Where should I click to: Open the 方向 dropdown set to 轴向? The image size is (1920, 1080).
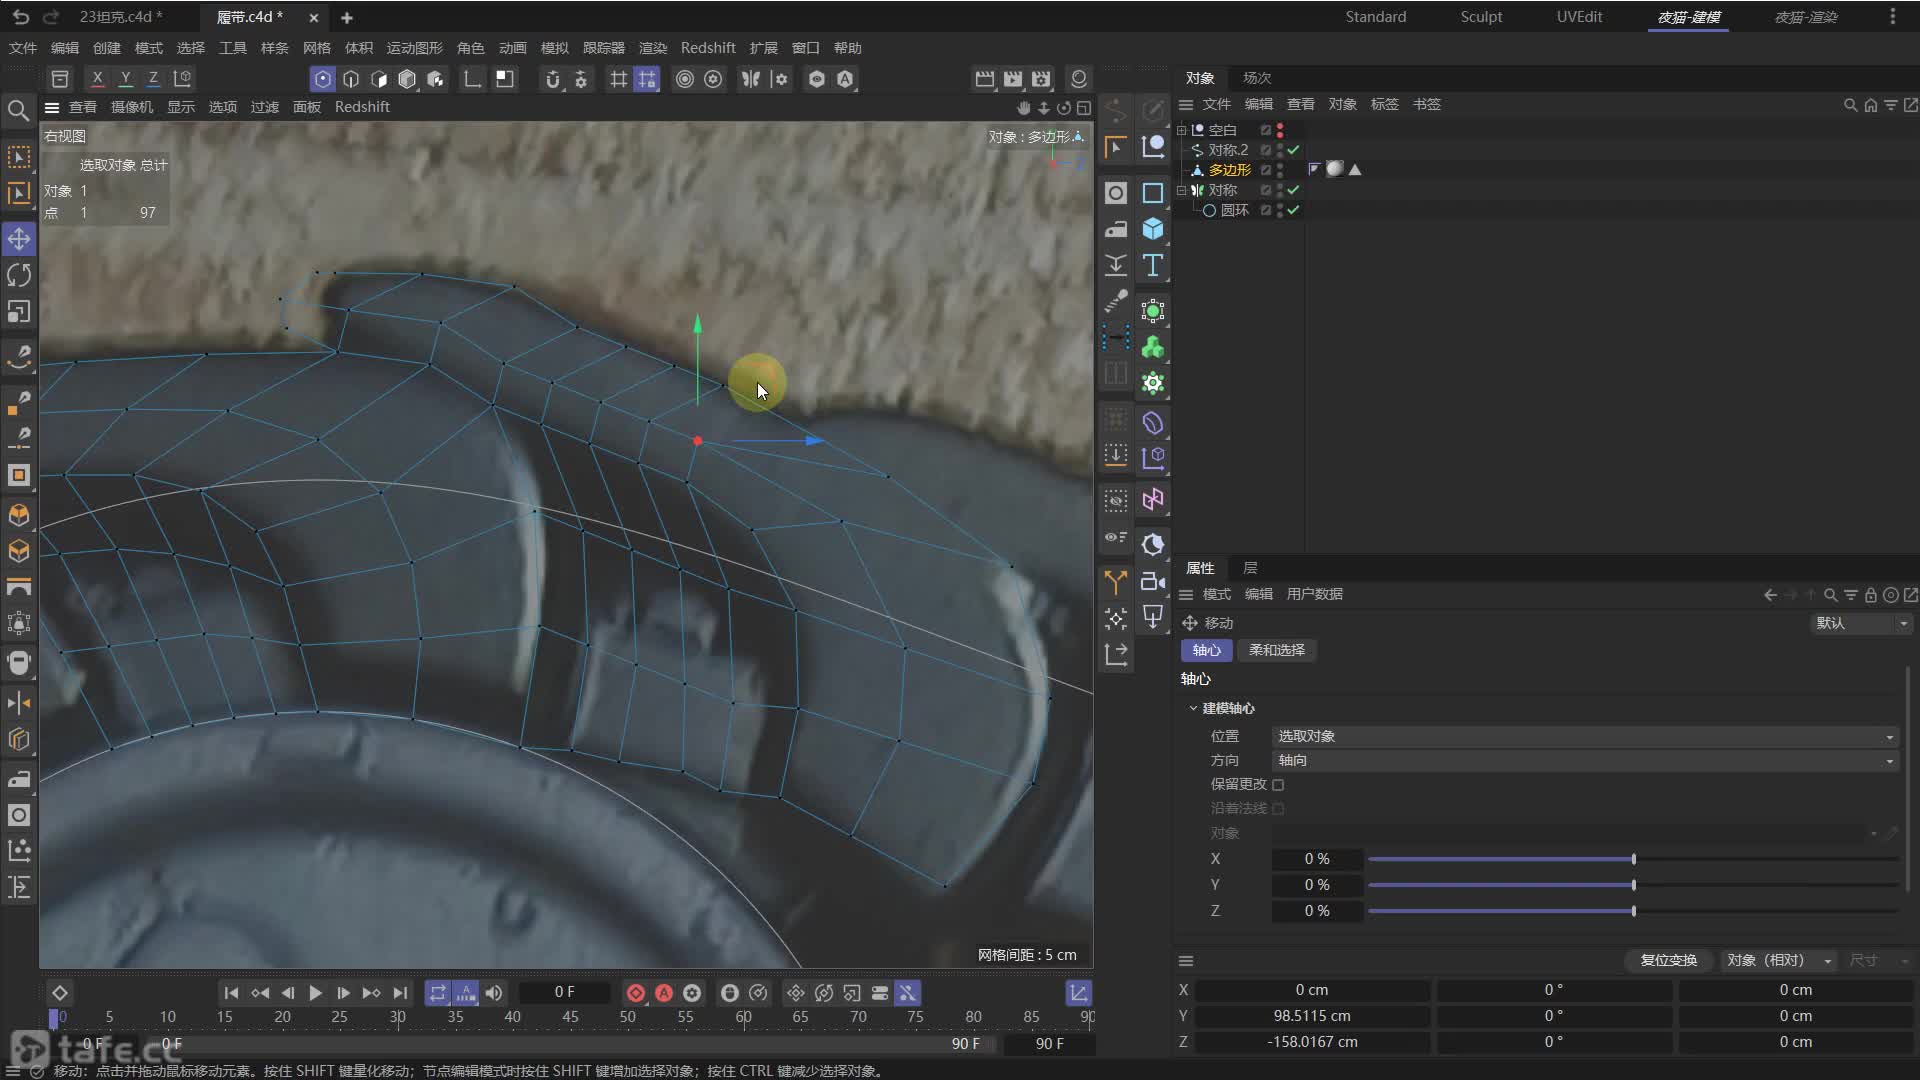[x=1585, y=760]
